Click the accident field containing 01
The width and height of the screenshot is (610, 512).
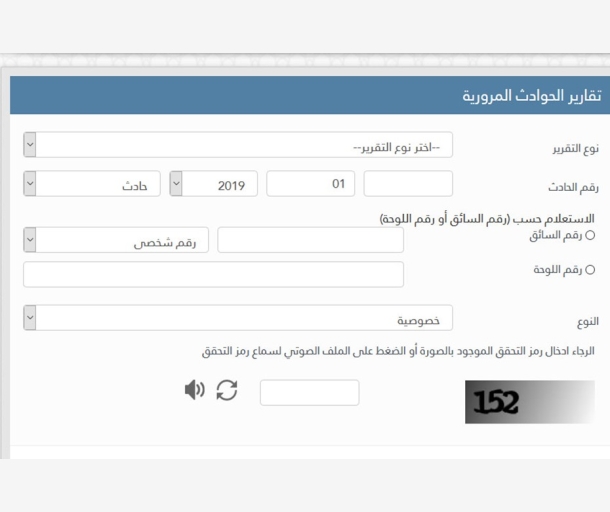point(310,183)
